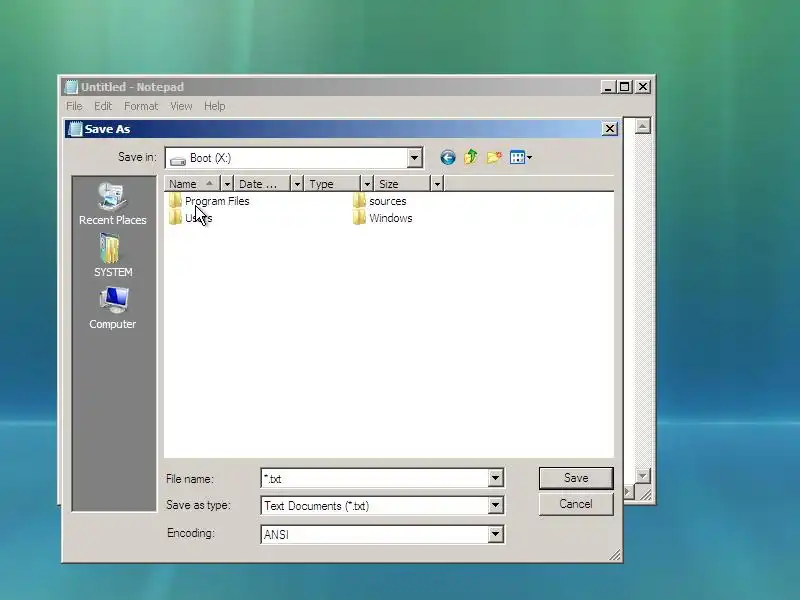Select the sources folder
The image size is (800, 600).
pyautogui.click(x=380, y=201)
